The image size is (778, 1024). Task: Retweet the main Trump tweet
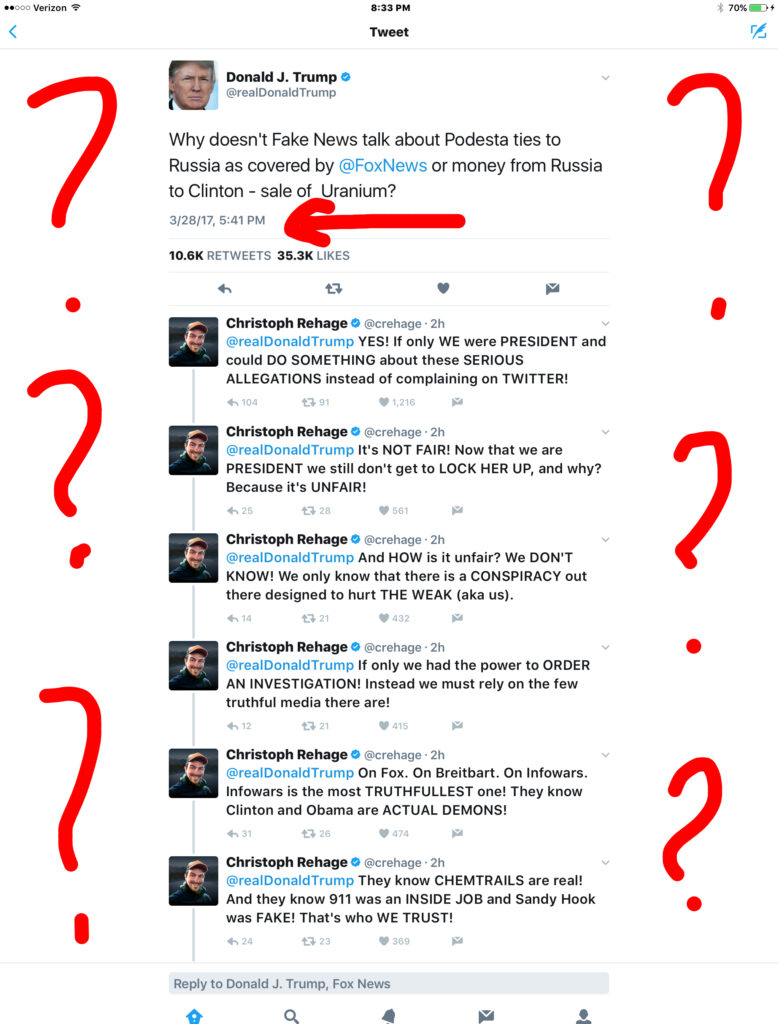click(334, 289)
